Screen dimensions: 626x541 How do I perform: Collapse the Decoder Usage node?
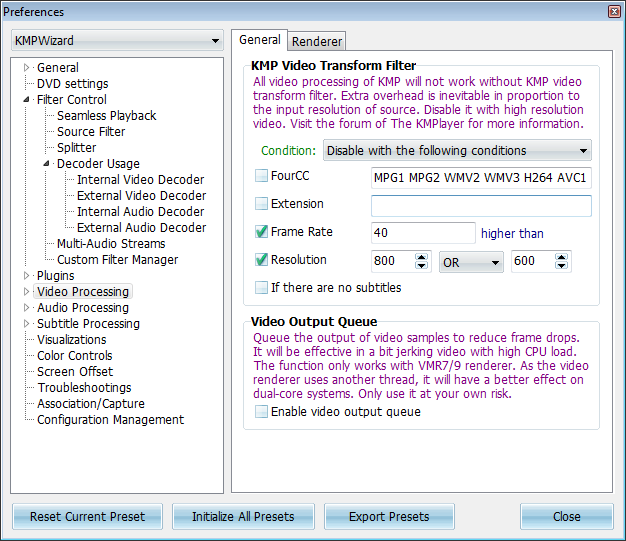(46, 163)
